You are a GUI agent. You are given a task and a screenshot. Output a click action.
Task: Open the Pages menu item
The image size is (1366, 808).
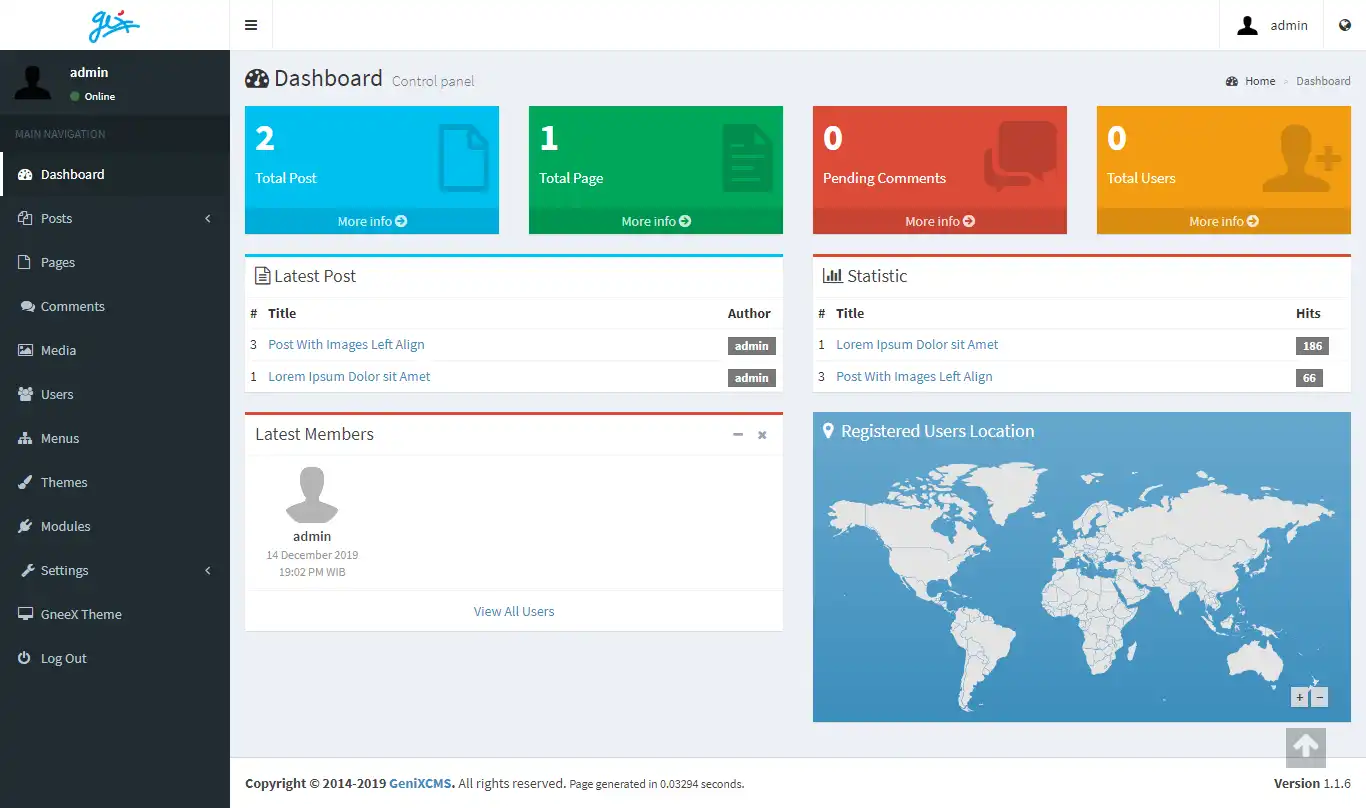click(x=115, y=262)
